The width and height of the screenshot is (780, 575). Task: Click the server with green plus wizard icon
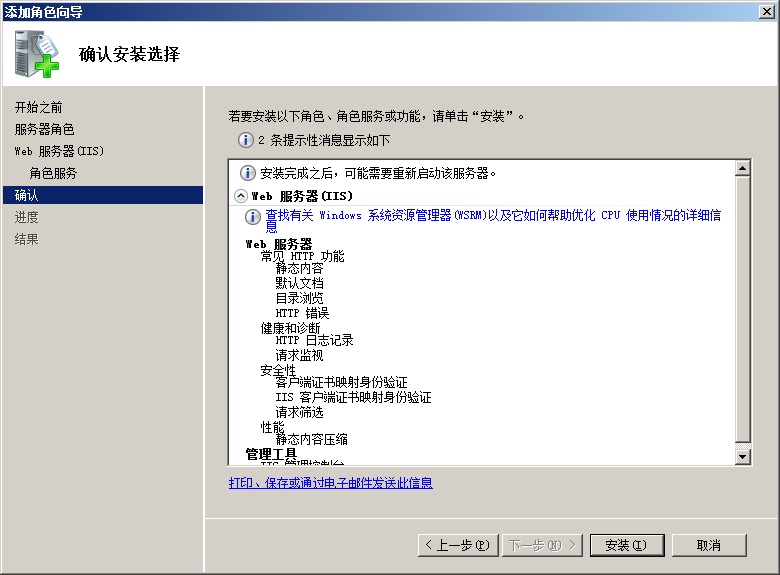point(36,54)
